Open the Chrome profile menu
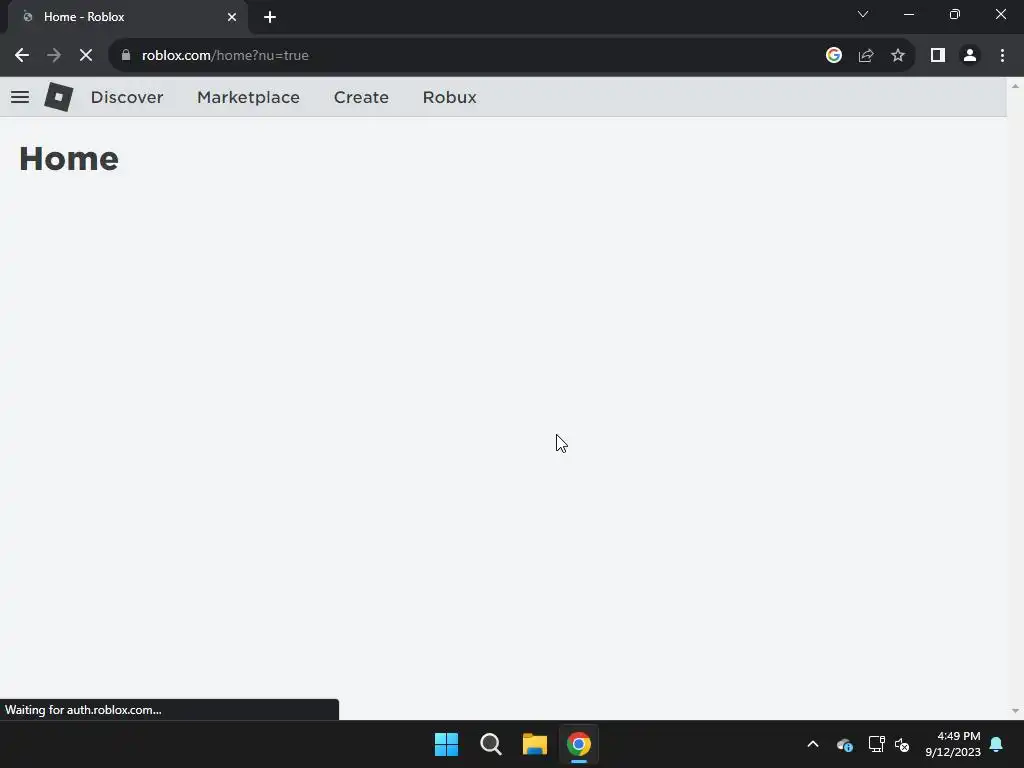 click(x=970, y=56)
